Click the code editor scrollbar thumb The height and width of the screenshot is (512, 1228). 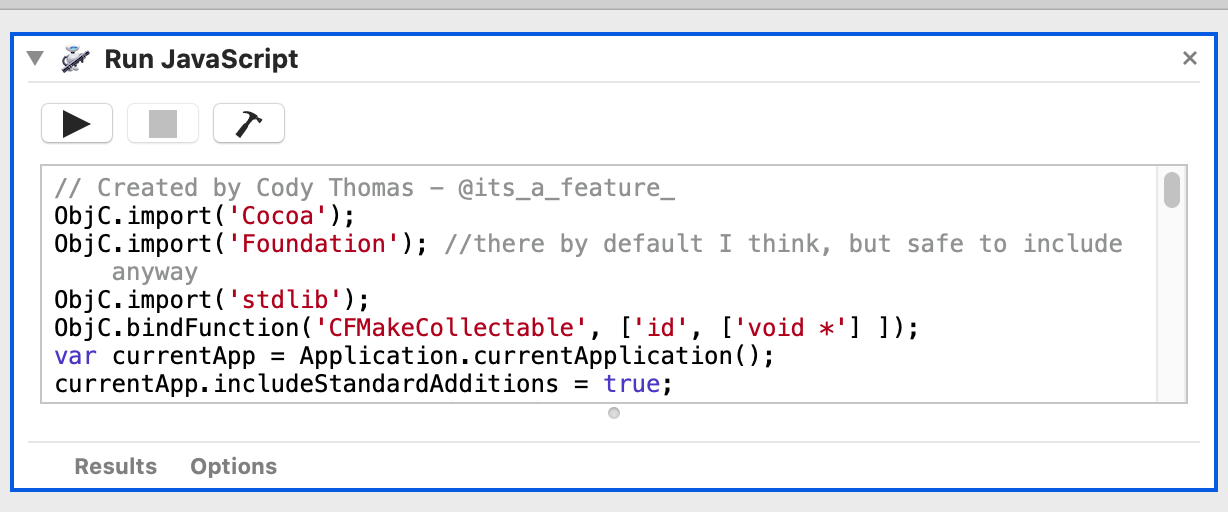1172,190
